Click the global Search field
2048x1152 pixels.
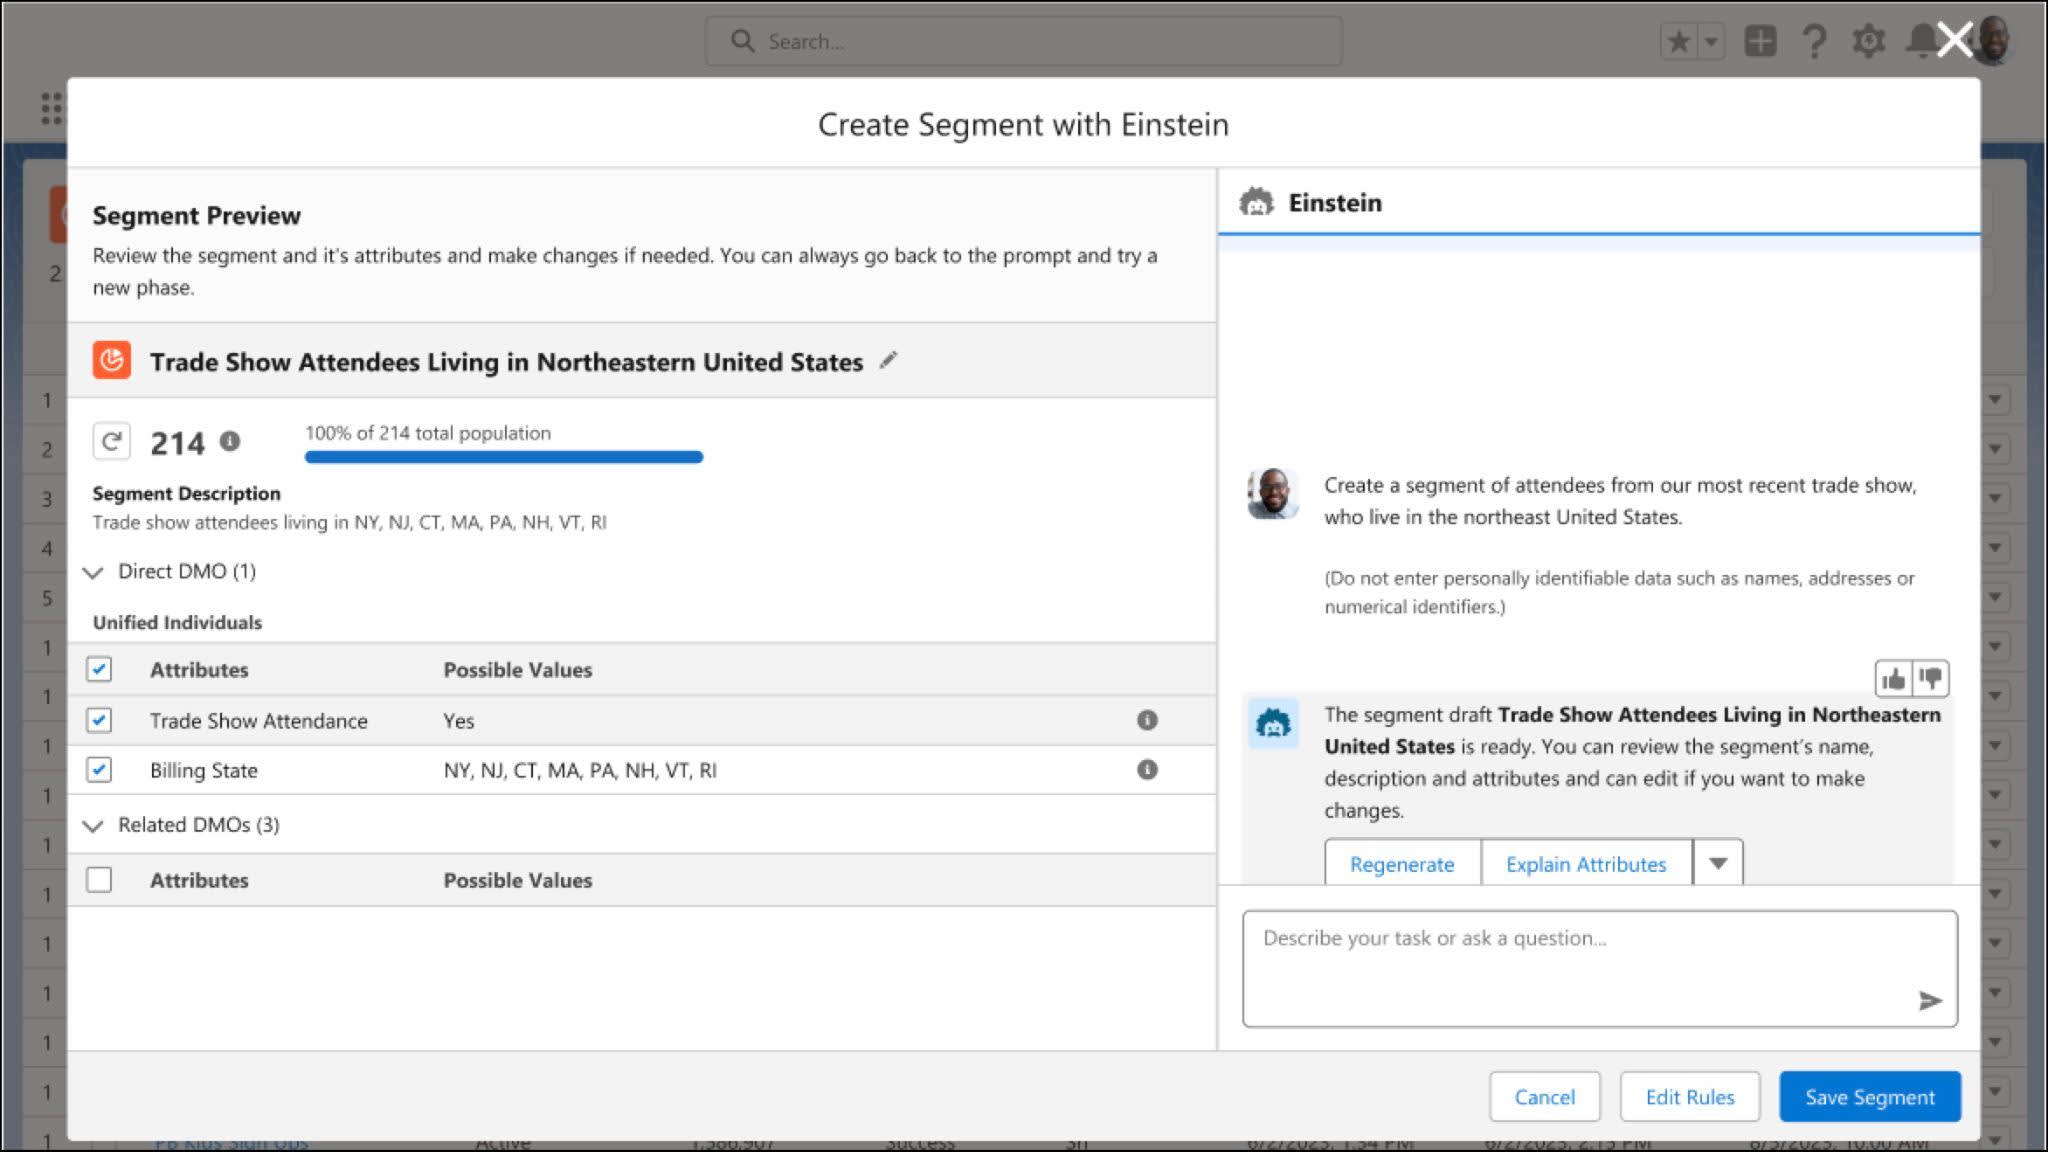click(x=1023, y=41)
